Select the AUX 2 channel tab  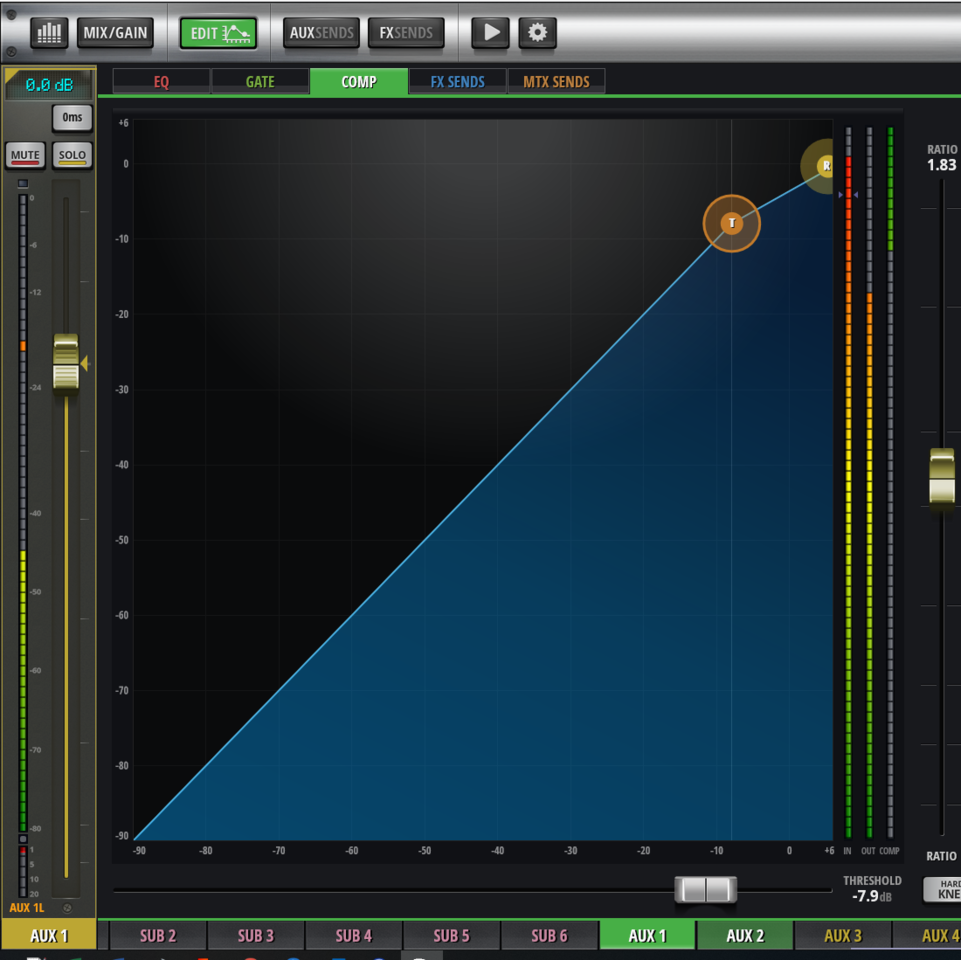click(x=745, y=935)
